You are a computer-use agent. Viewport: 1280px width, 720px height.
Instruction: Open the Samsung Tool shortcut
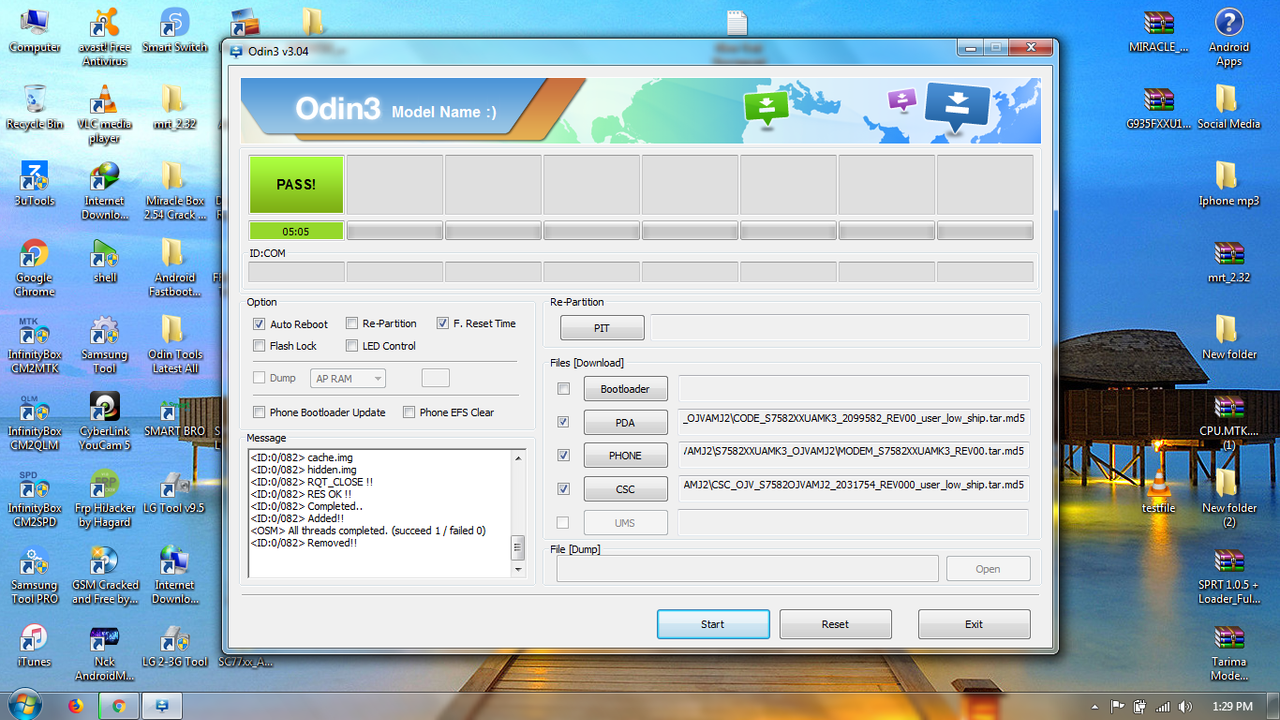[104, 345]
